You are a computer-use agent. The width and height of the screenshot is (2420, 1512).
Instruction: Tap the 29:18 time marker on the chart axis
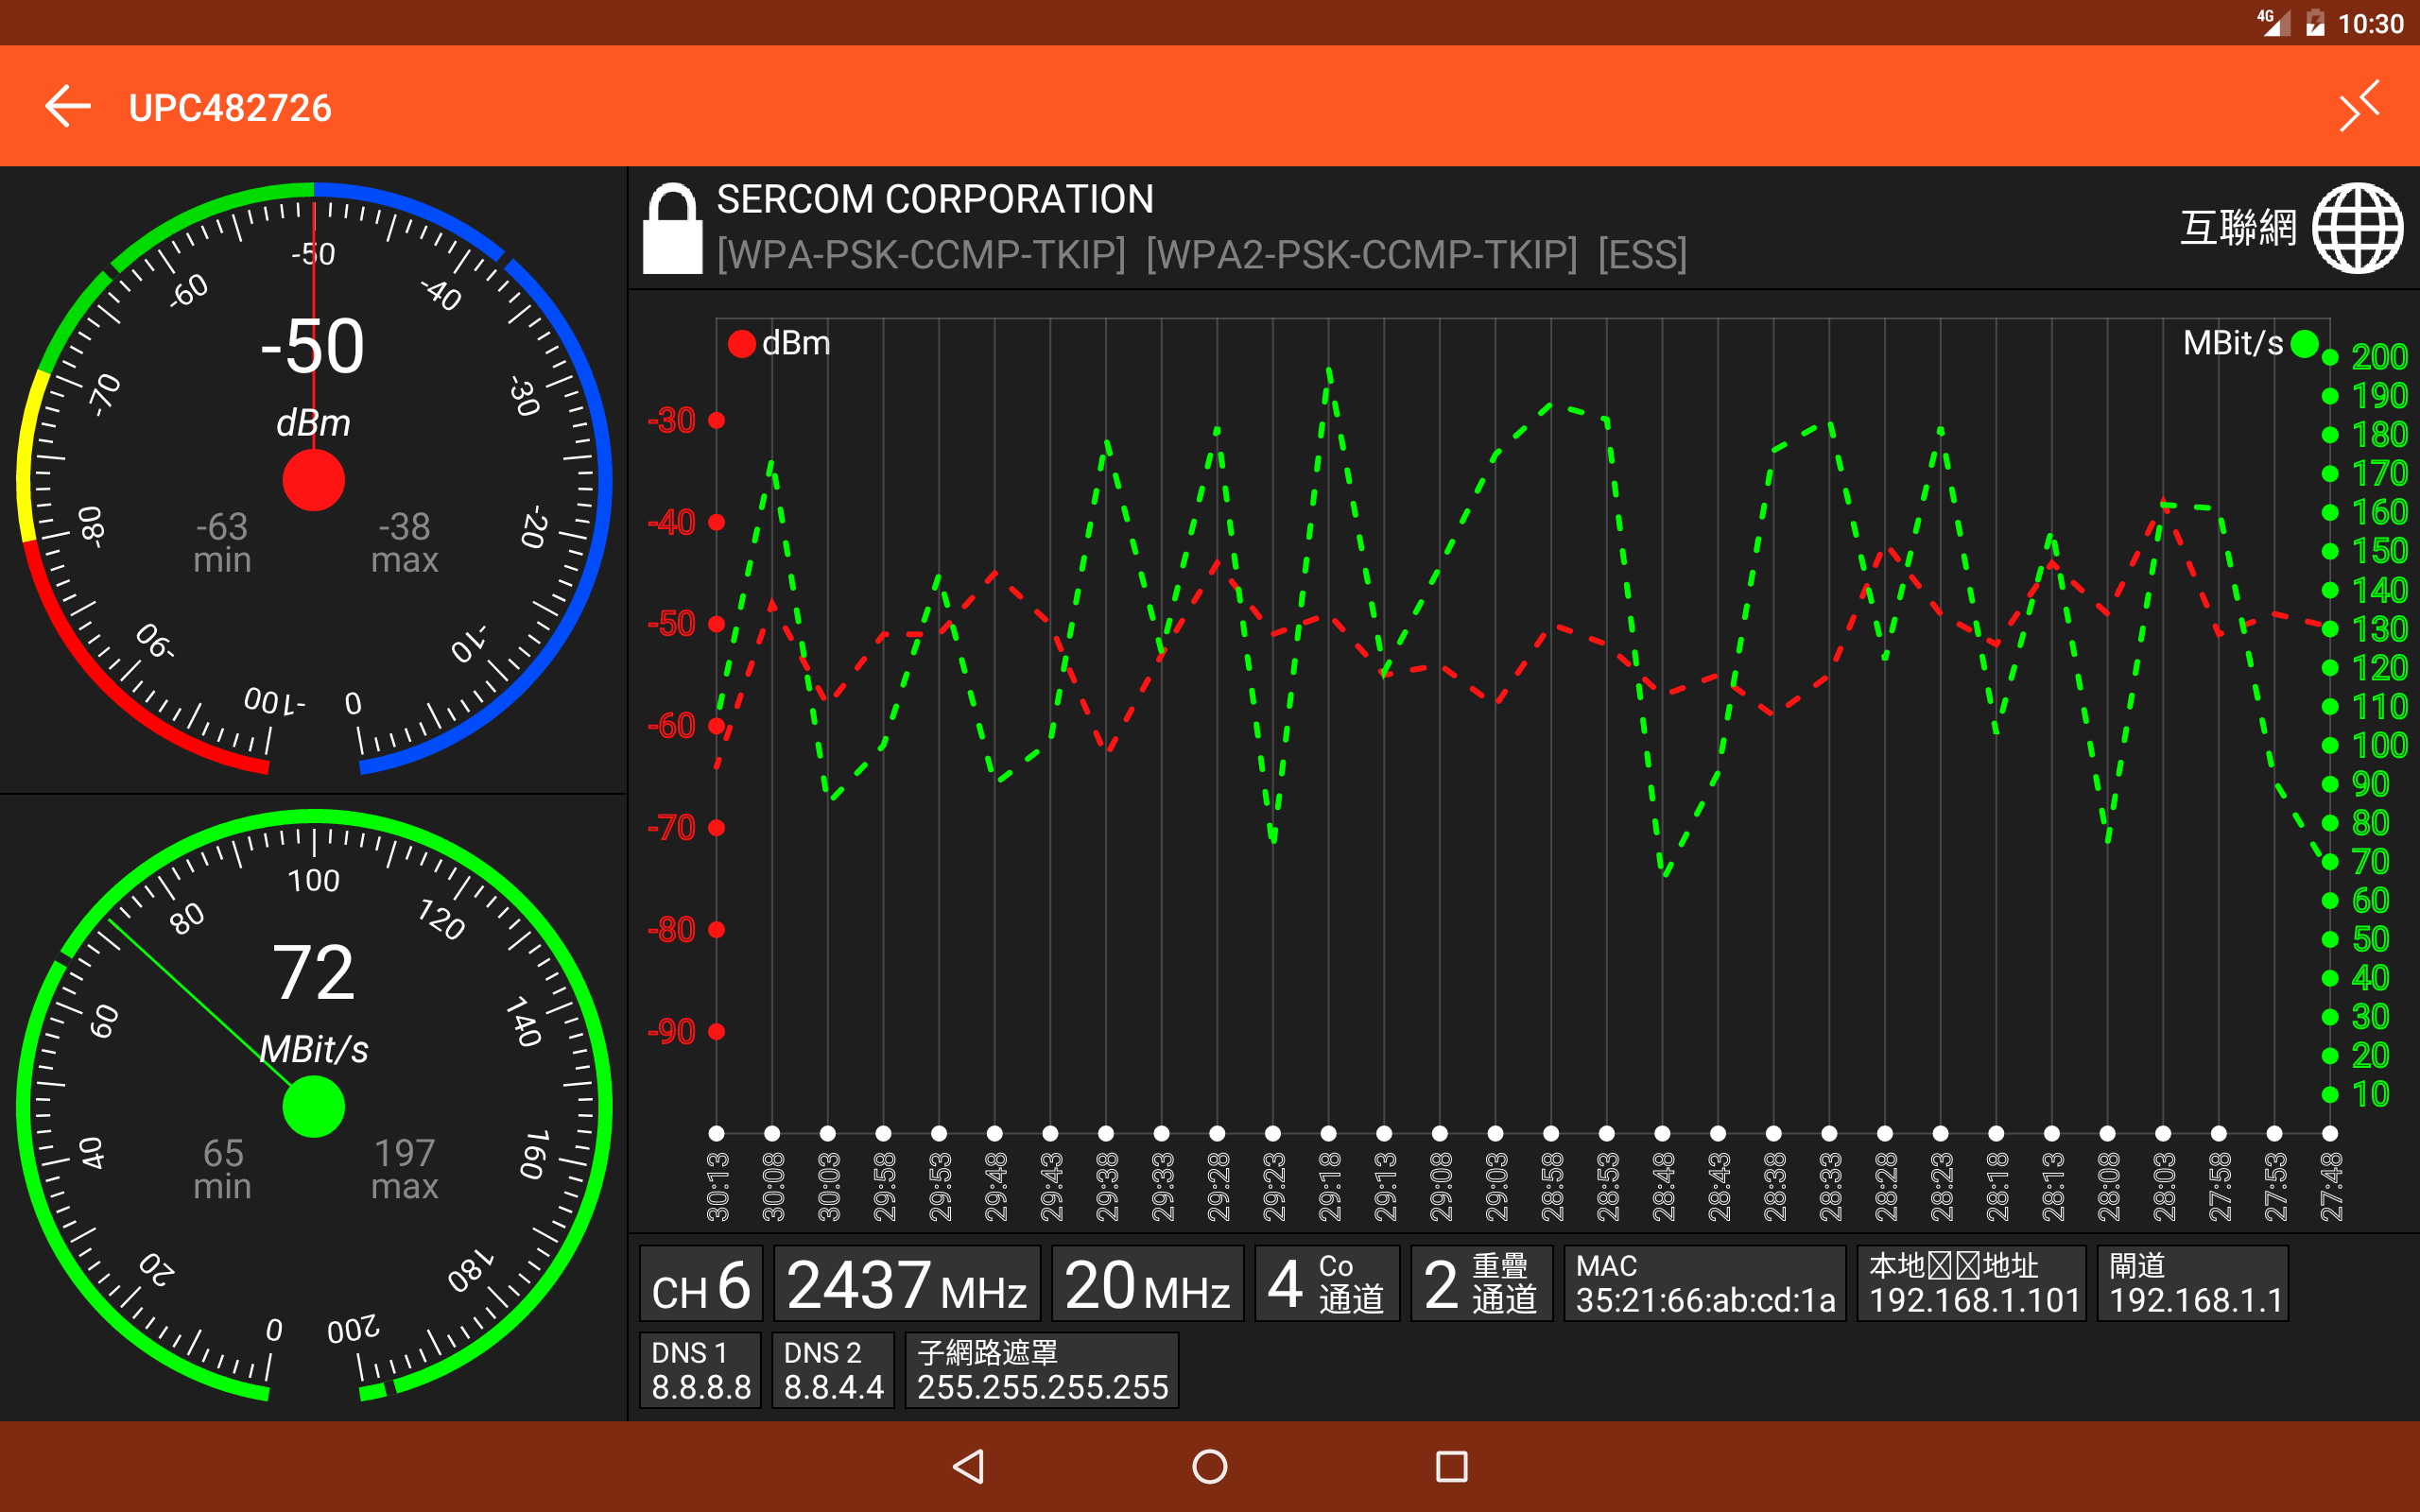(1329, 1187)
